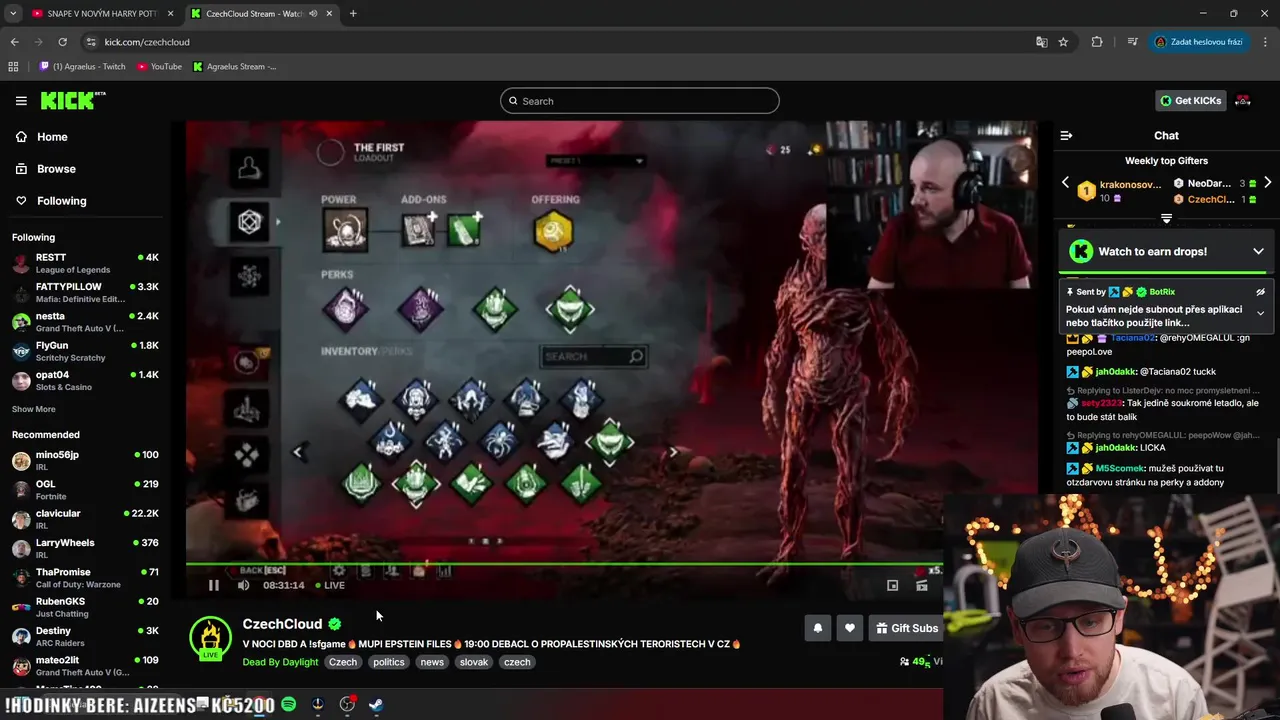Viewport: 1280px width, 720px height.
Task: Mute the stream volume
Action: tap(243, 585)
